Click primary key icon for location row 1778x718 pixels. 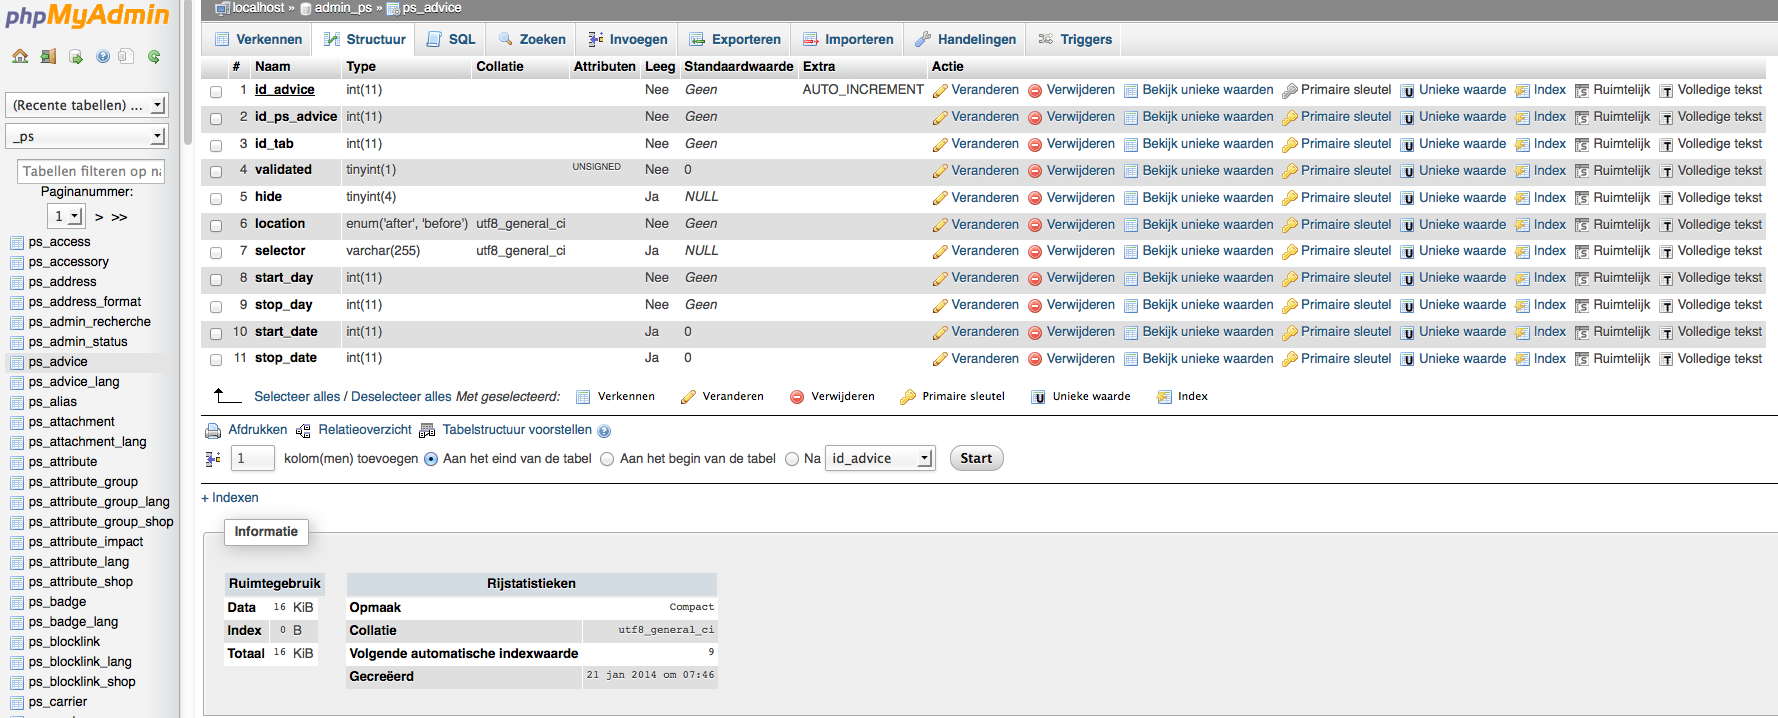pos(1290,225)
